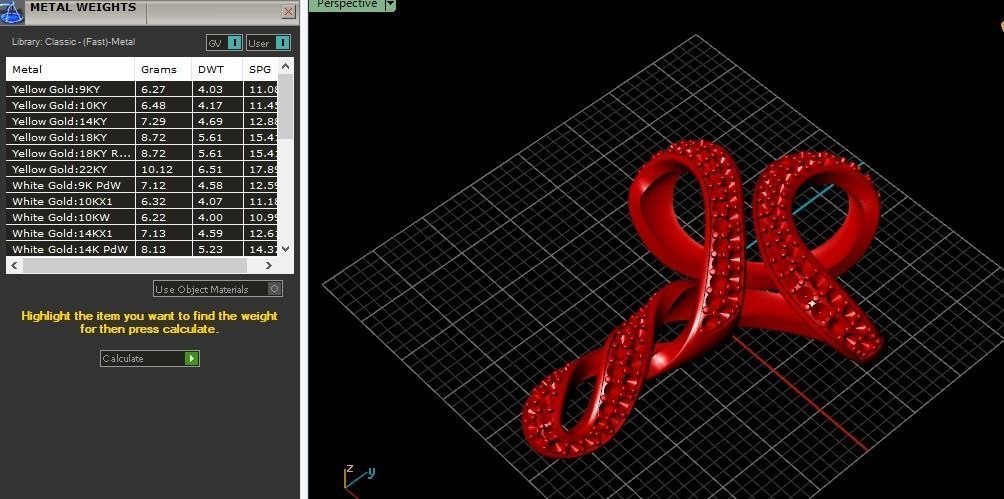Close the Metal Weights panel

[288, 12]
